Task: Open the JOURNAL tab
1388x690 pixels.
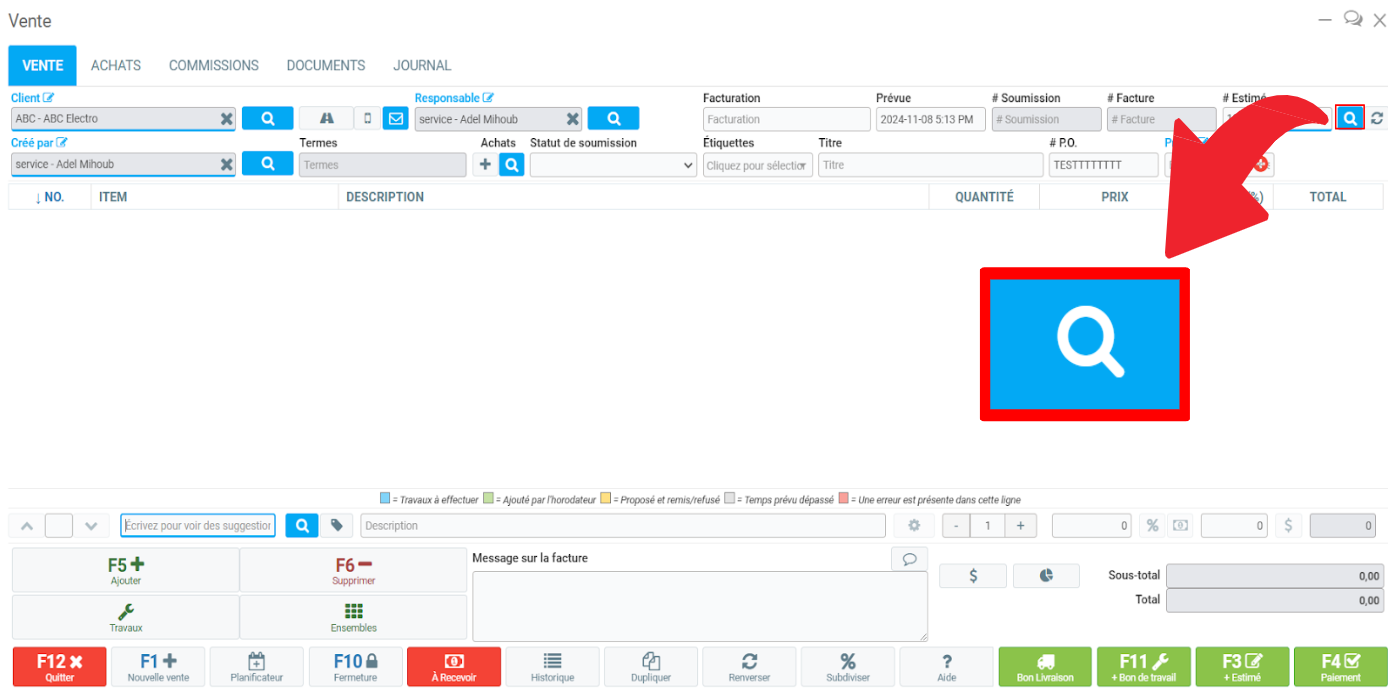Action: (422, 66)
